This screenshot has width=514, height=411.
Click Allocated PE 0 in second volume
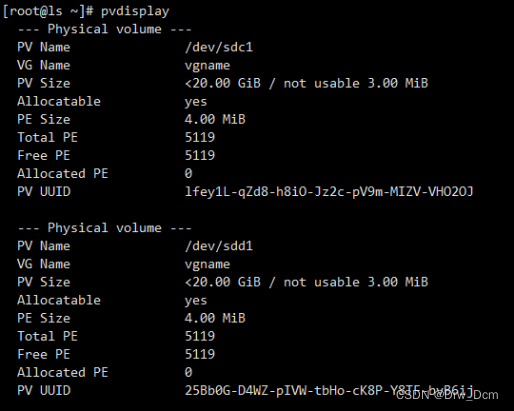[189, 372]
